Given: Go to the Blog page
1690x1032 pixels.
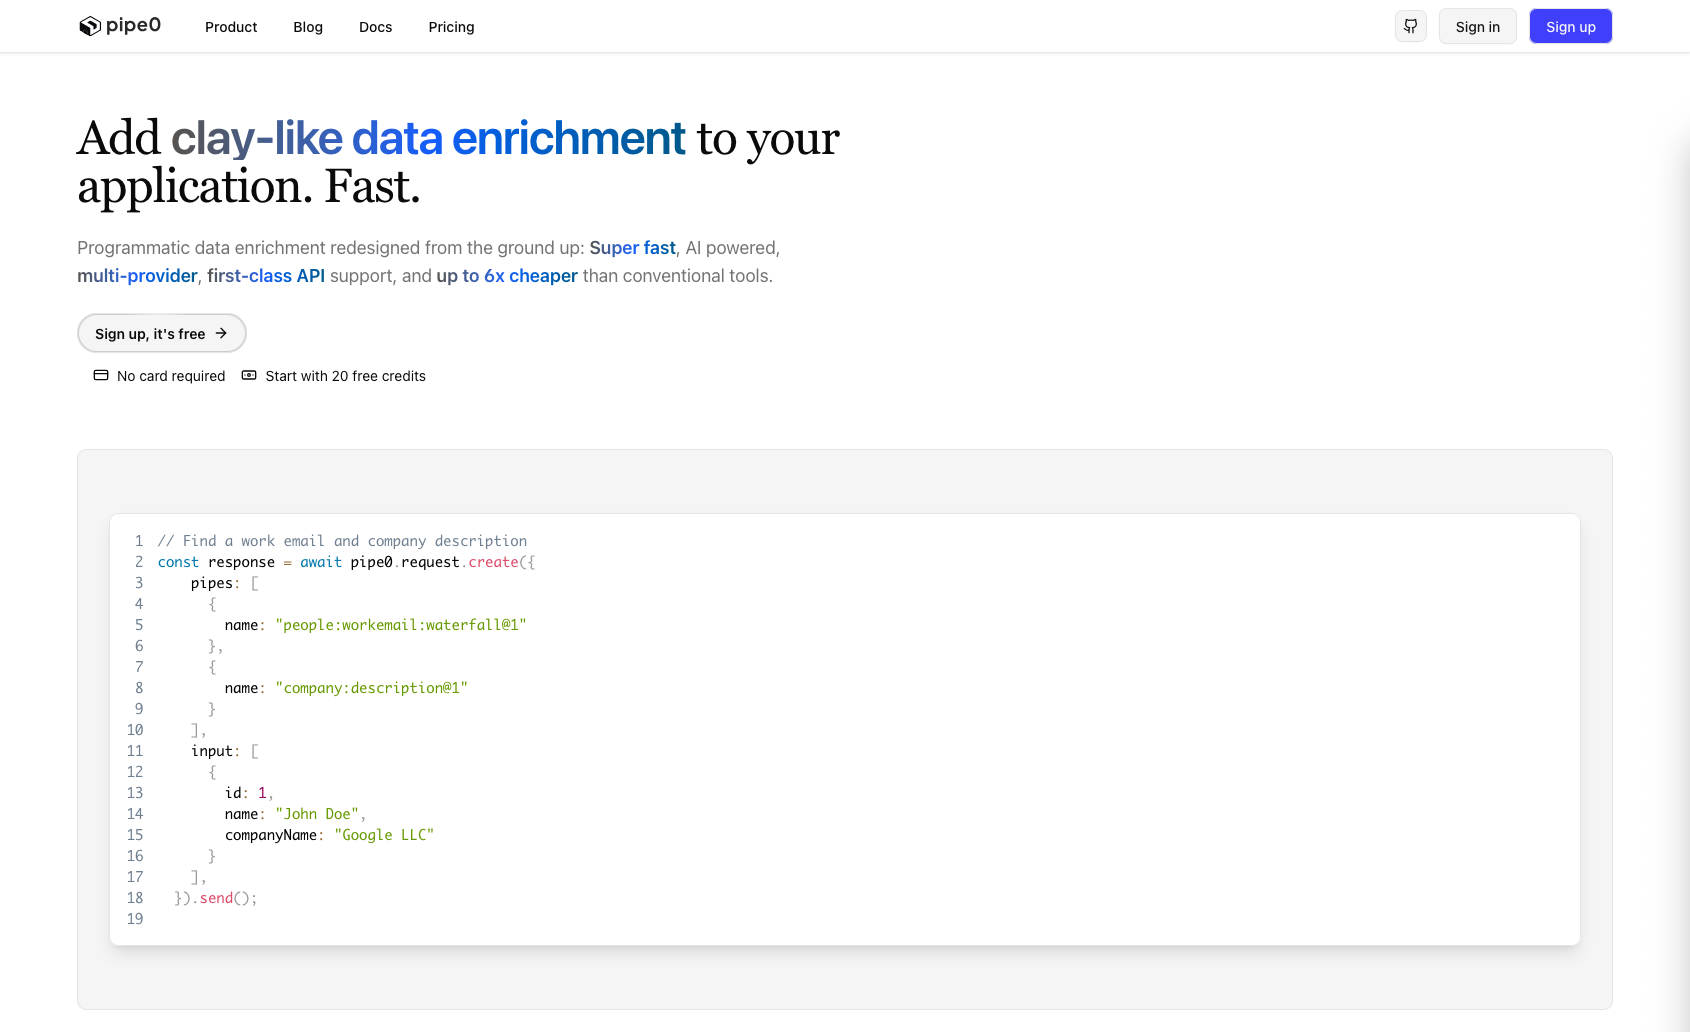Looking at the screenshot, I should (308, 27).
